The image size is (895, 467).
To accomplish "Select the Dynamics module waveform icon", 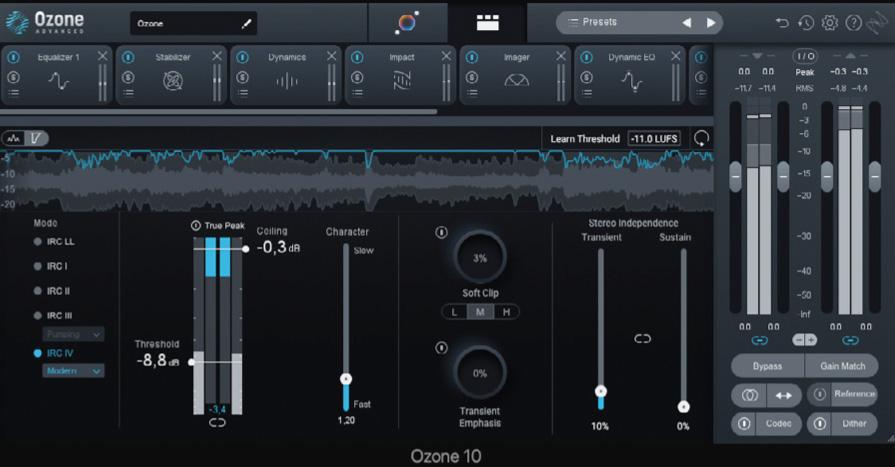I will [287, 82].
